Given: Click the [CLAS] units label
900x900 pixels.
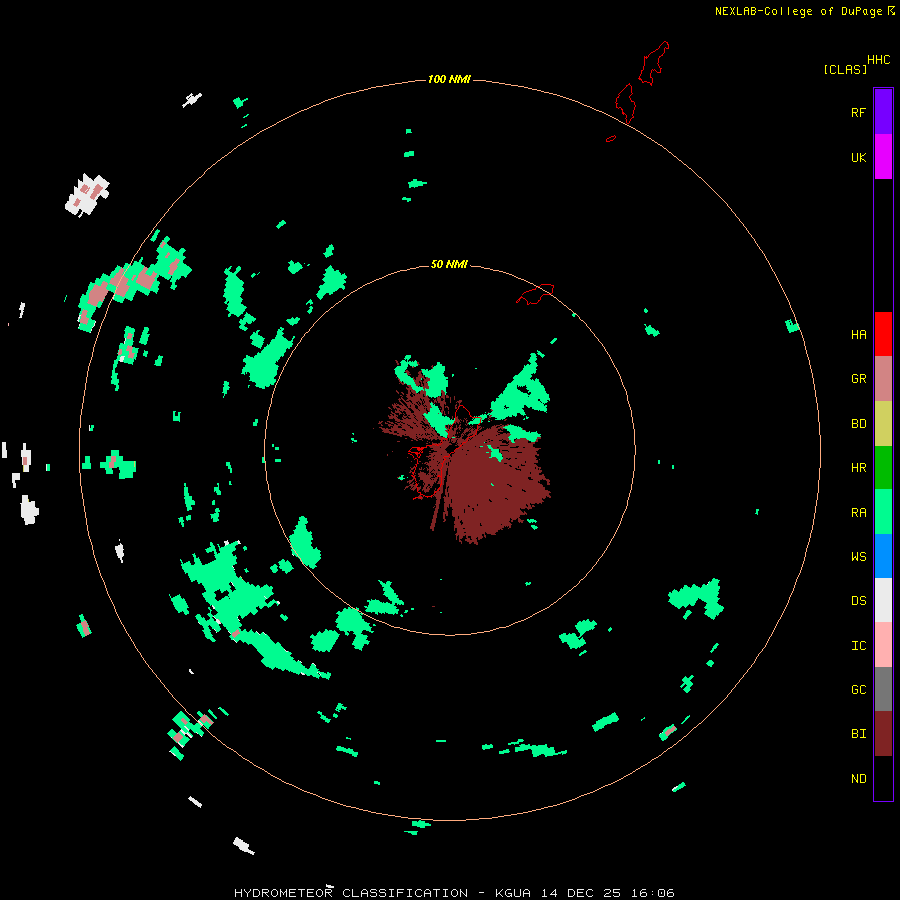Looking at the screenshot, I should tap(845, 69).
